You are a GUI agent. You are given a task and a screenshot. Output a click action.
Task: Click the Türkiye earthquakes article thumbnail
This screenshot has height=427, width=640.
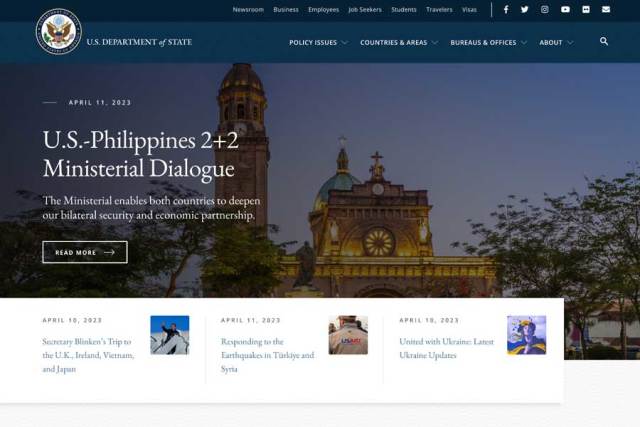point(348,336)
